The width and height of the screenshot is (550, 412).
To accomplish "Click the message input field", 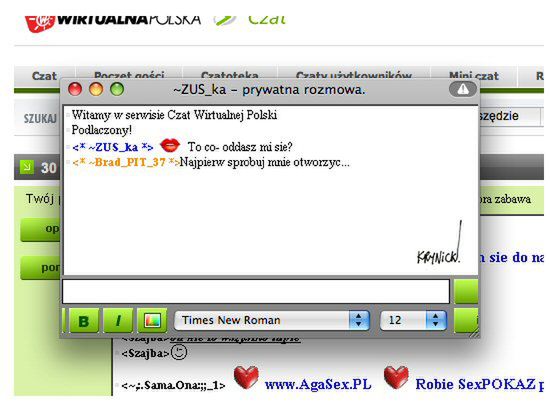I will click(x=256, y=291).
